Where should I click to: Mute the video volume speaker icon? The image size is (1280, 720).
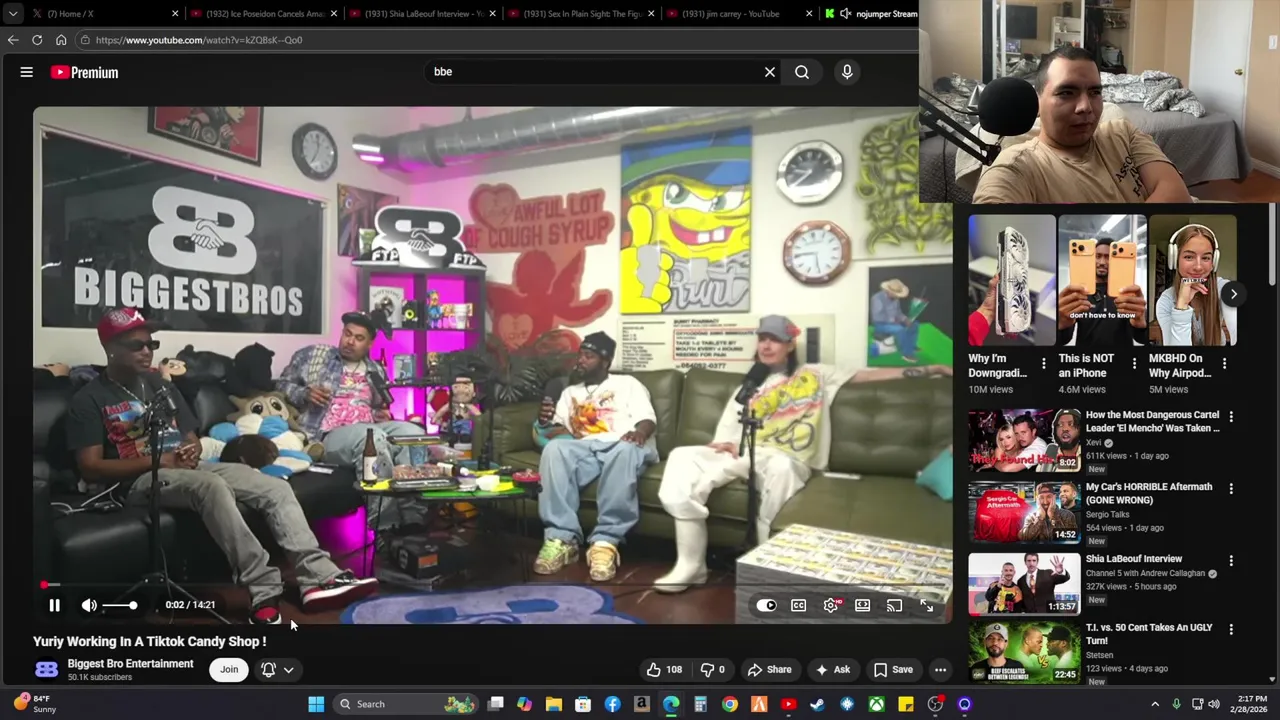89,605
